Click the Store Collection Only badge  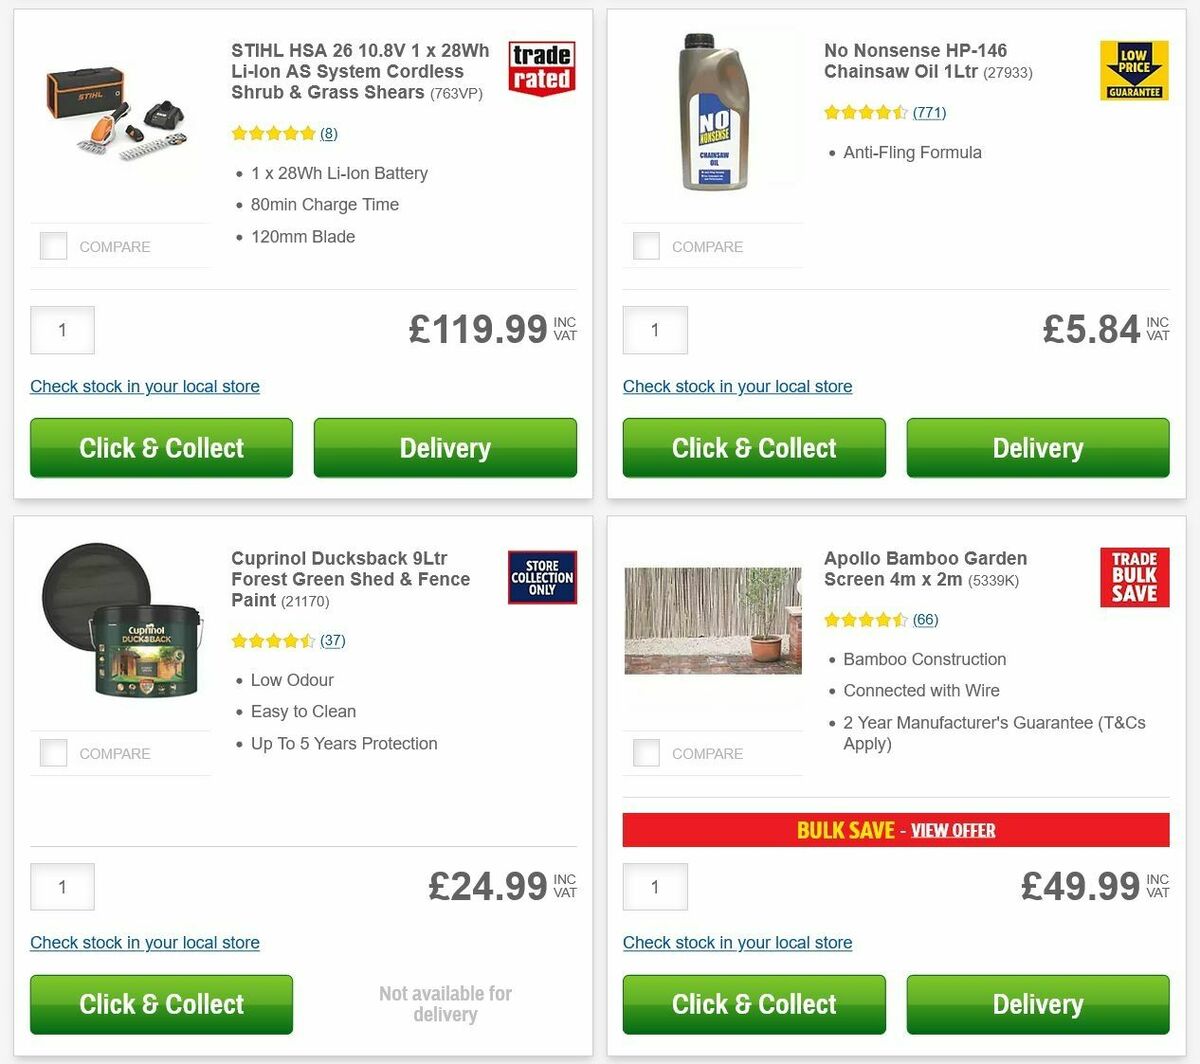click(x=541, y=577)
